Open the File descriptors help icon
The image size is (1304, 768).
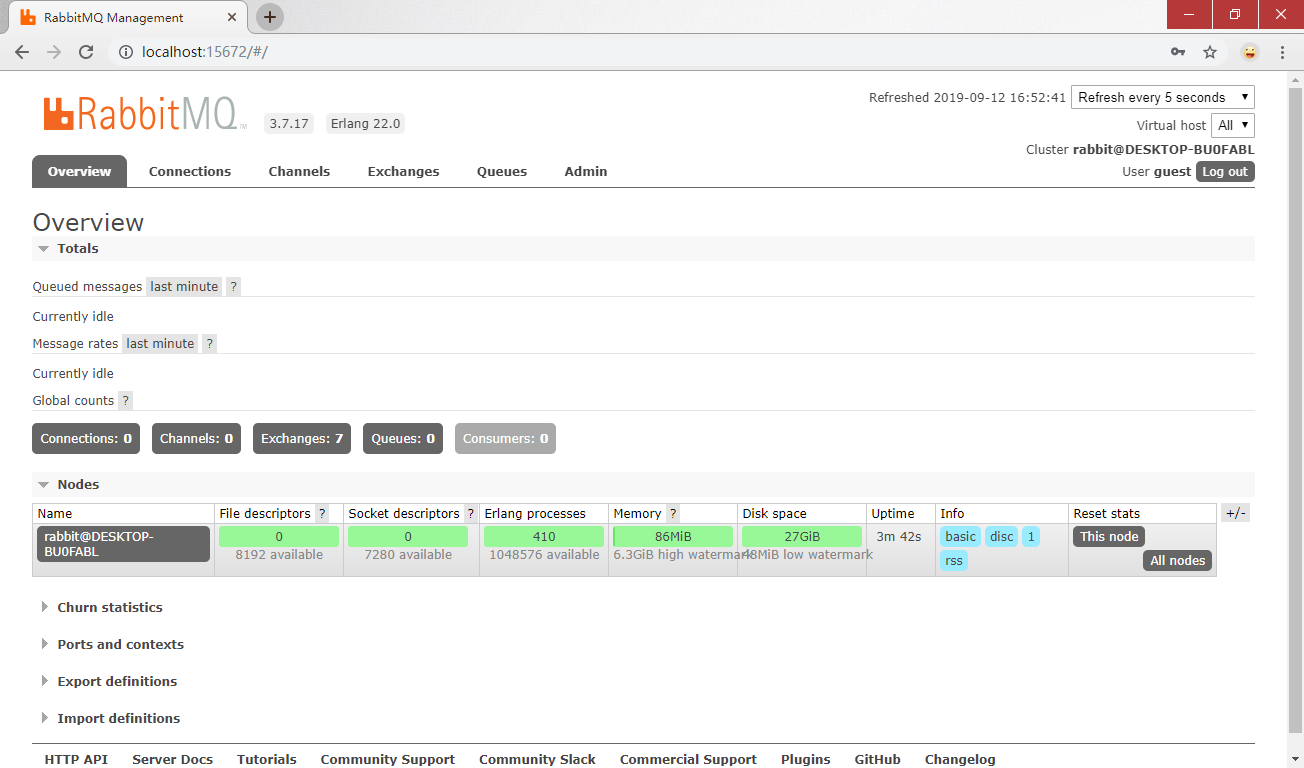point(322,513)
